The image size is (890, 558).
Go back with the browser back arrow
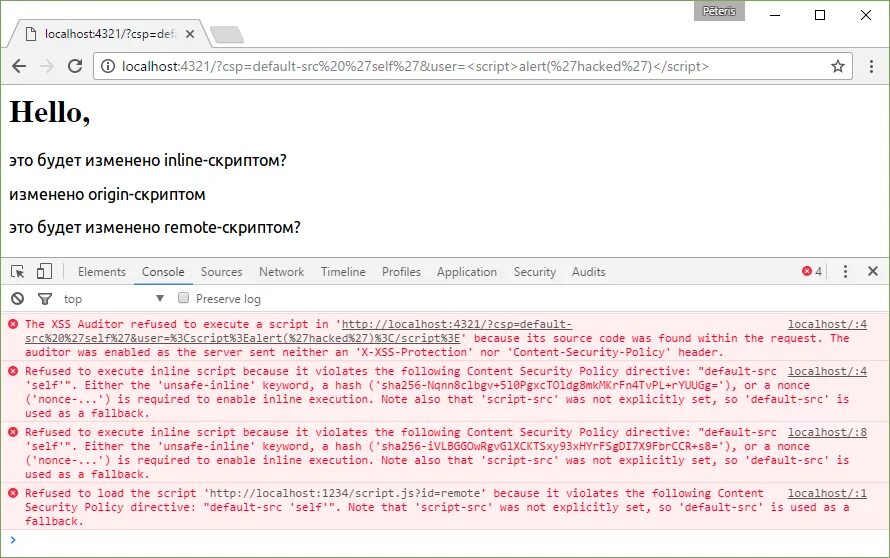click(19, 66)
